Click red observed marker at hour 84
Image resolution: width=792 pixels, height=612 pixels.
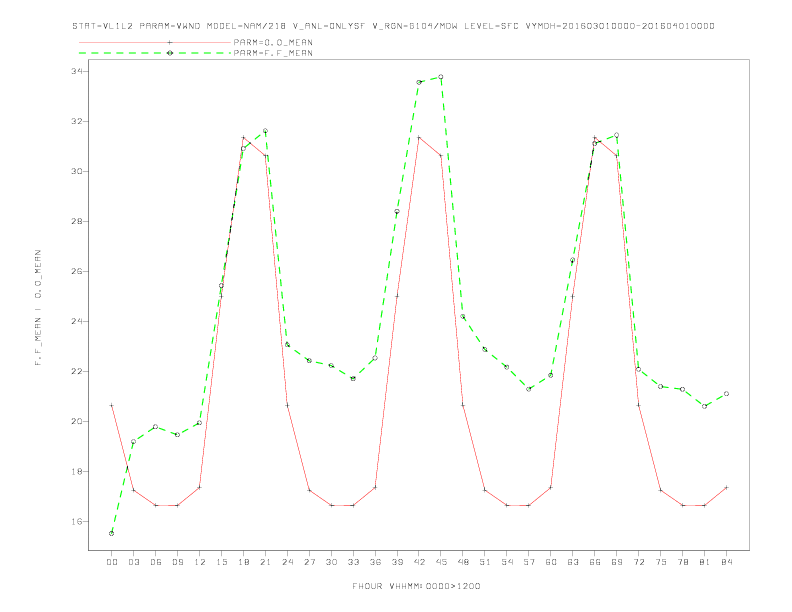click(x=726, y=487)
